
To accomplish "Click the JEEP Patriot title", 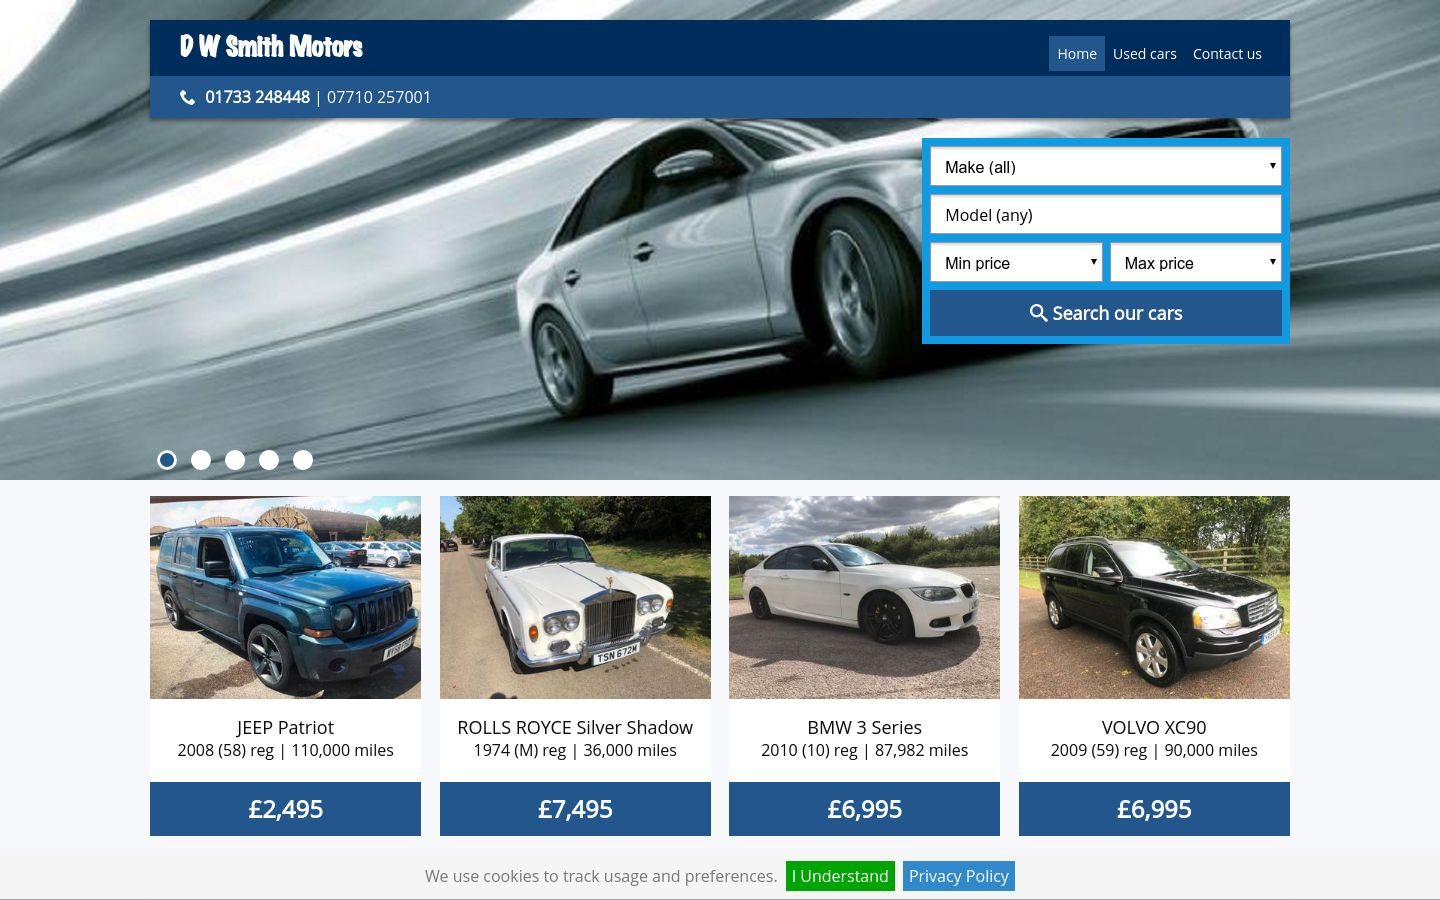I will point(285,728).
